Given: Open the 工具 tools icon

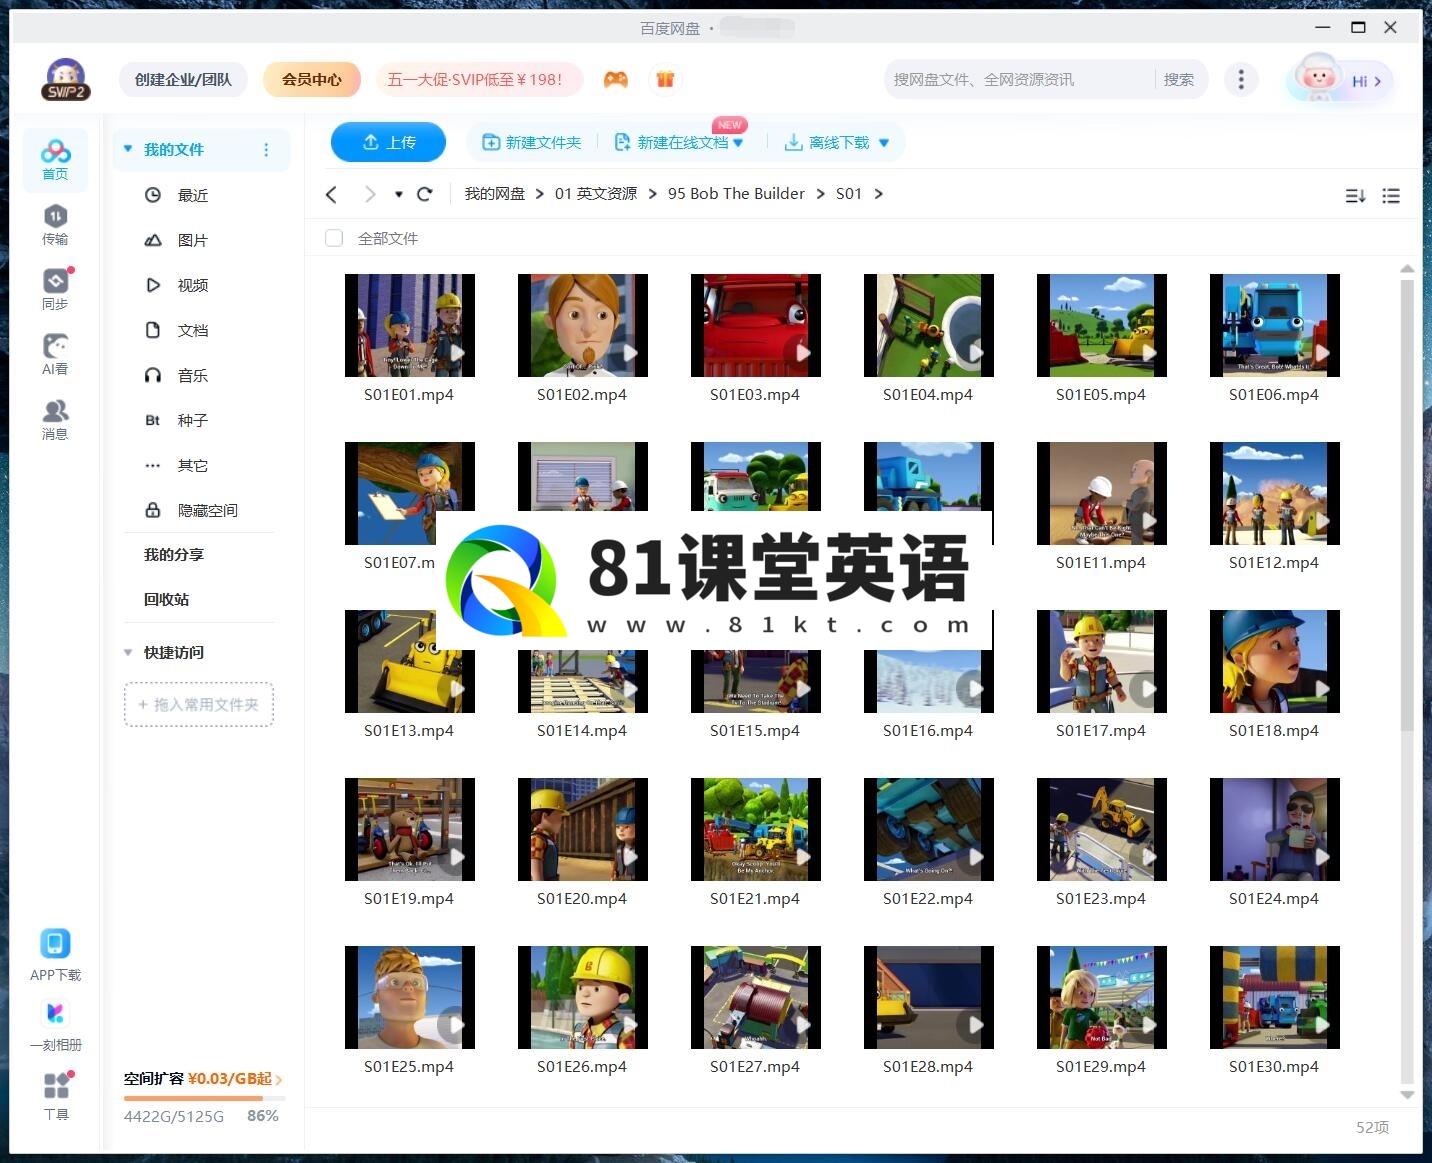Looking at the screenshot, I should [56, 1085].
